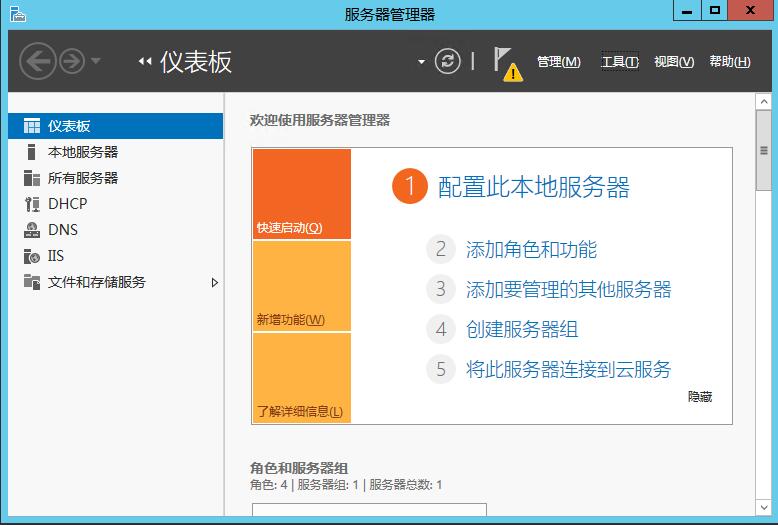Open the 视图(V) menu
Image resolution: width=778 pixels, height=525 pixels.
[x=673, y=62]
